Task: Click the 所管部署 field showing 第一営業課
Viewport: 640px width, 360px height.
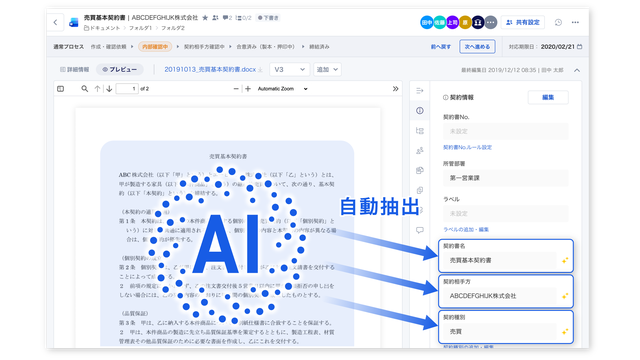Action: click(505, 178)
